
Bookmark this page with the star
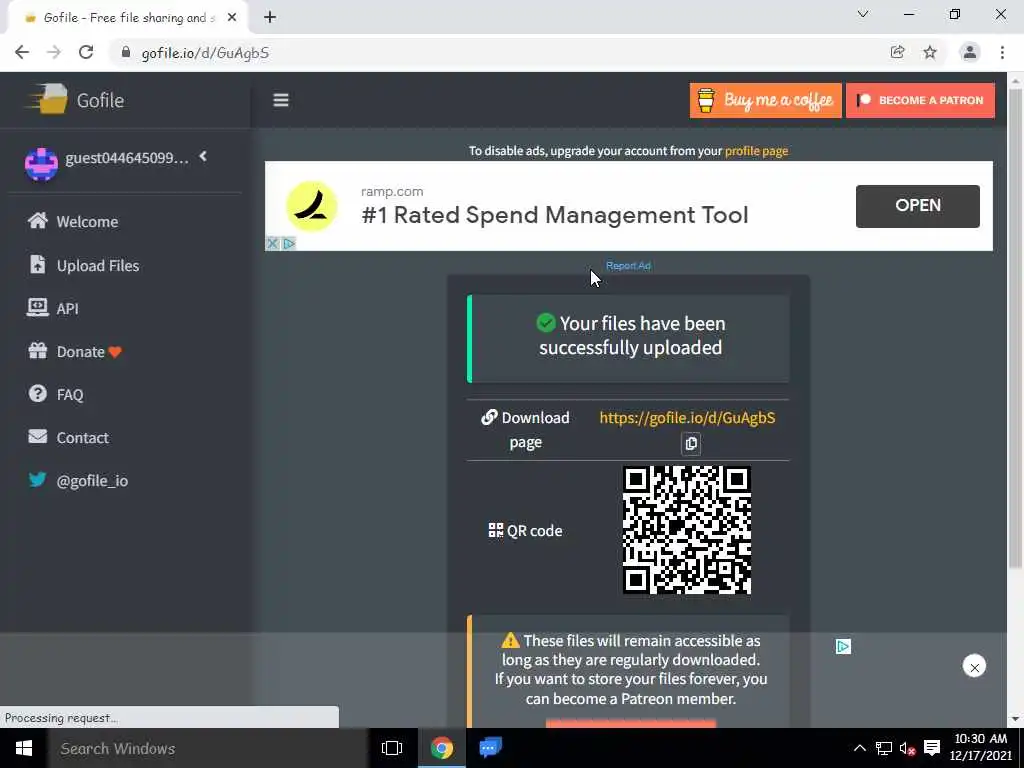point(930,52)
